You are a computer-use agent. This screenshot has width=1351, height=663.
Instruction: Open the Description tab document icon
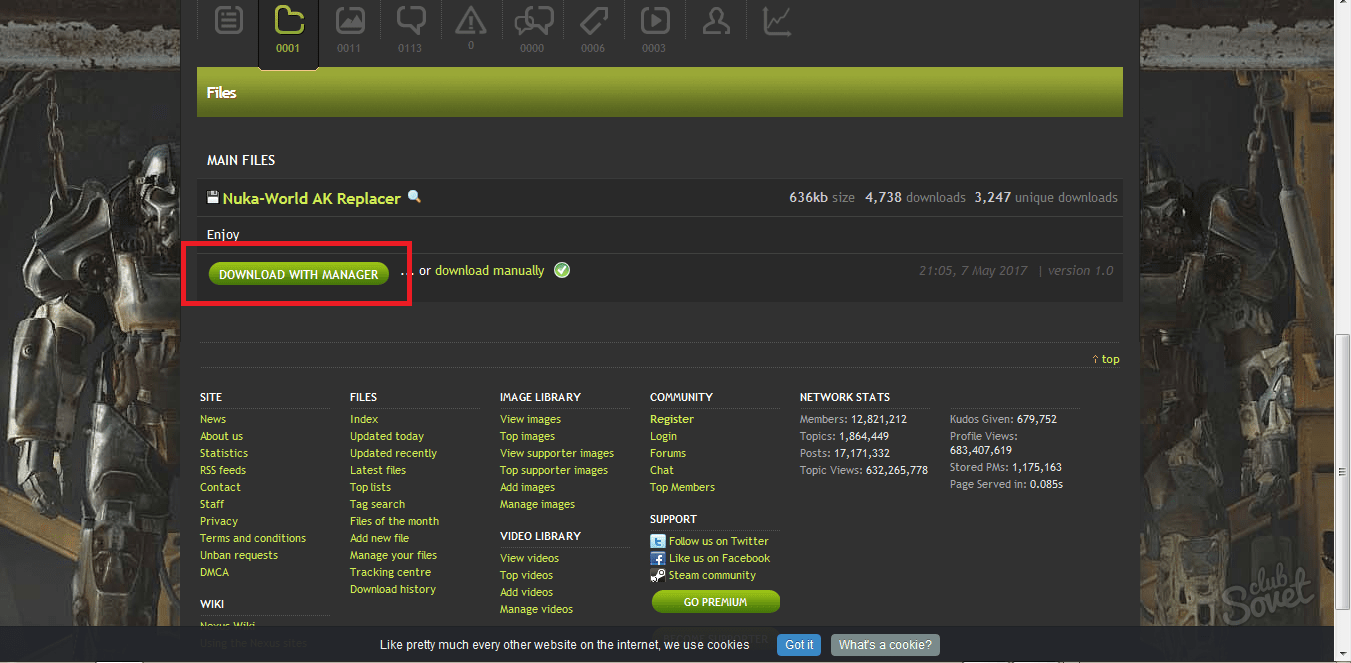229,21
